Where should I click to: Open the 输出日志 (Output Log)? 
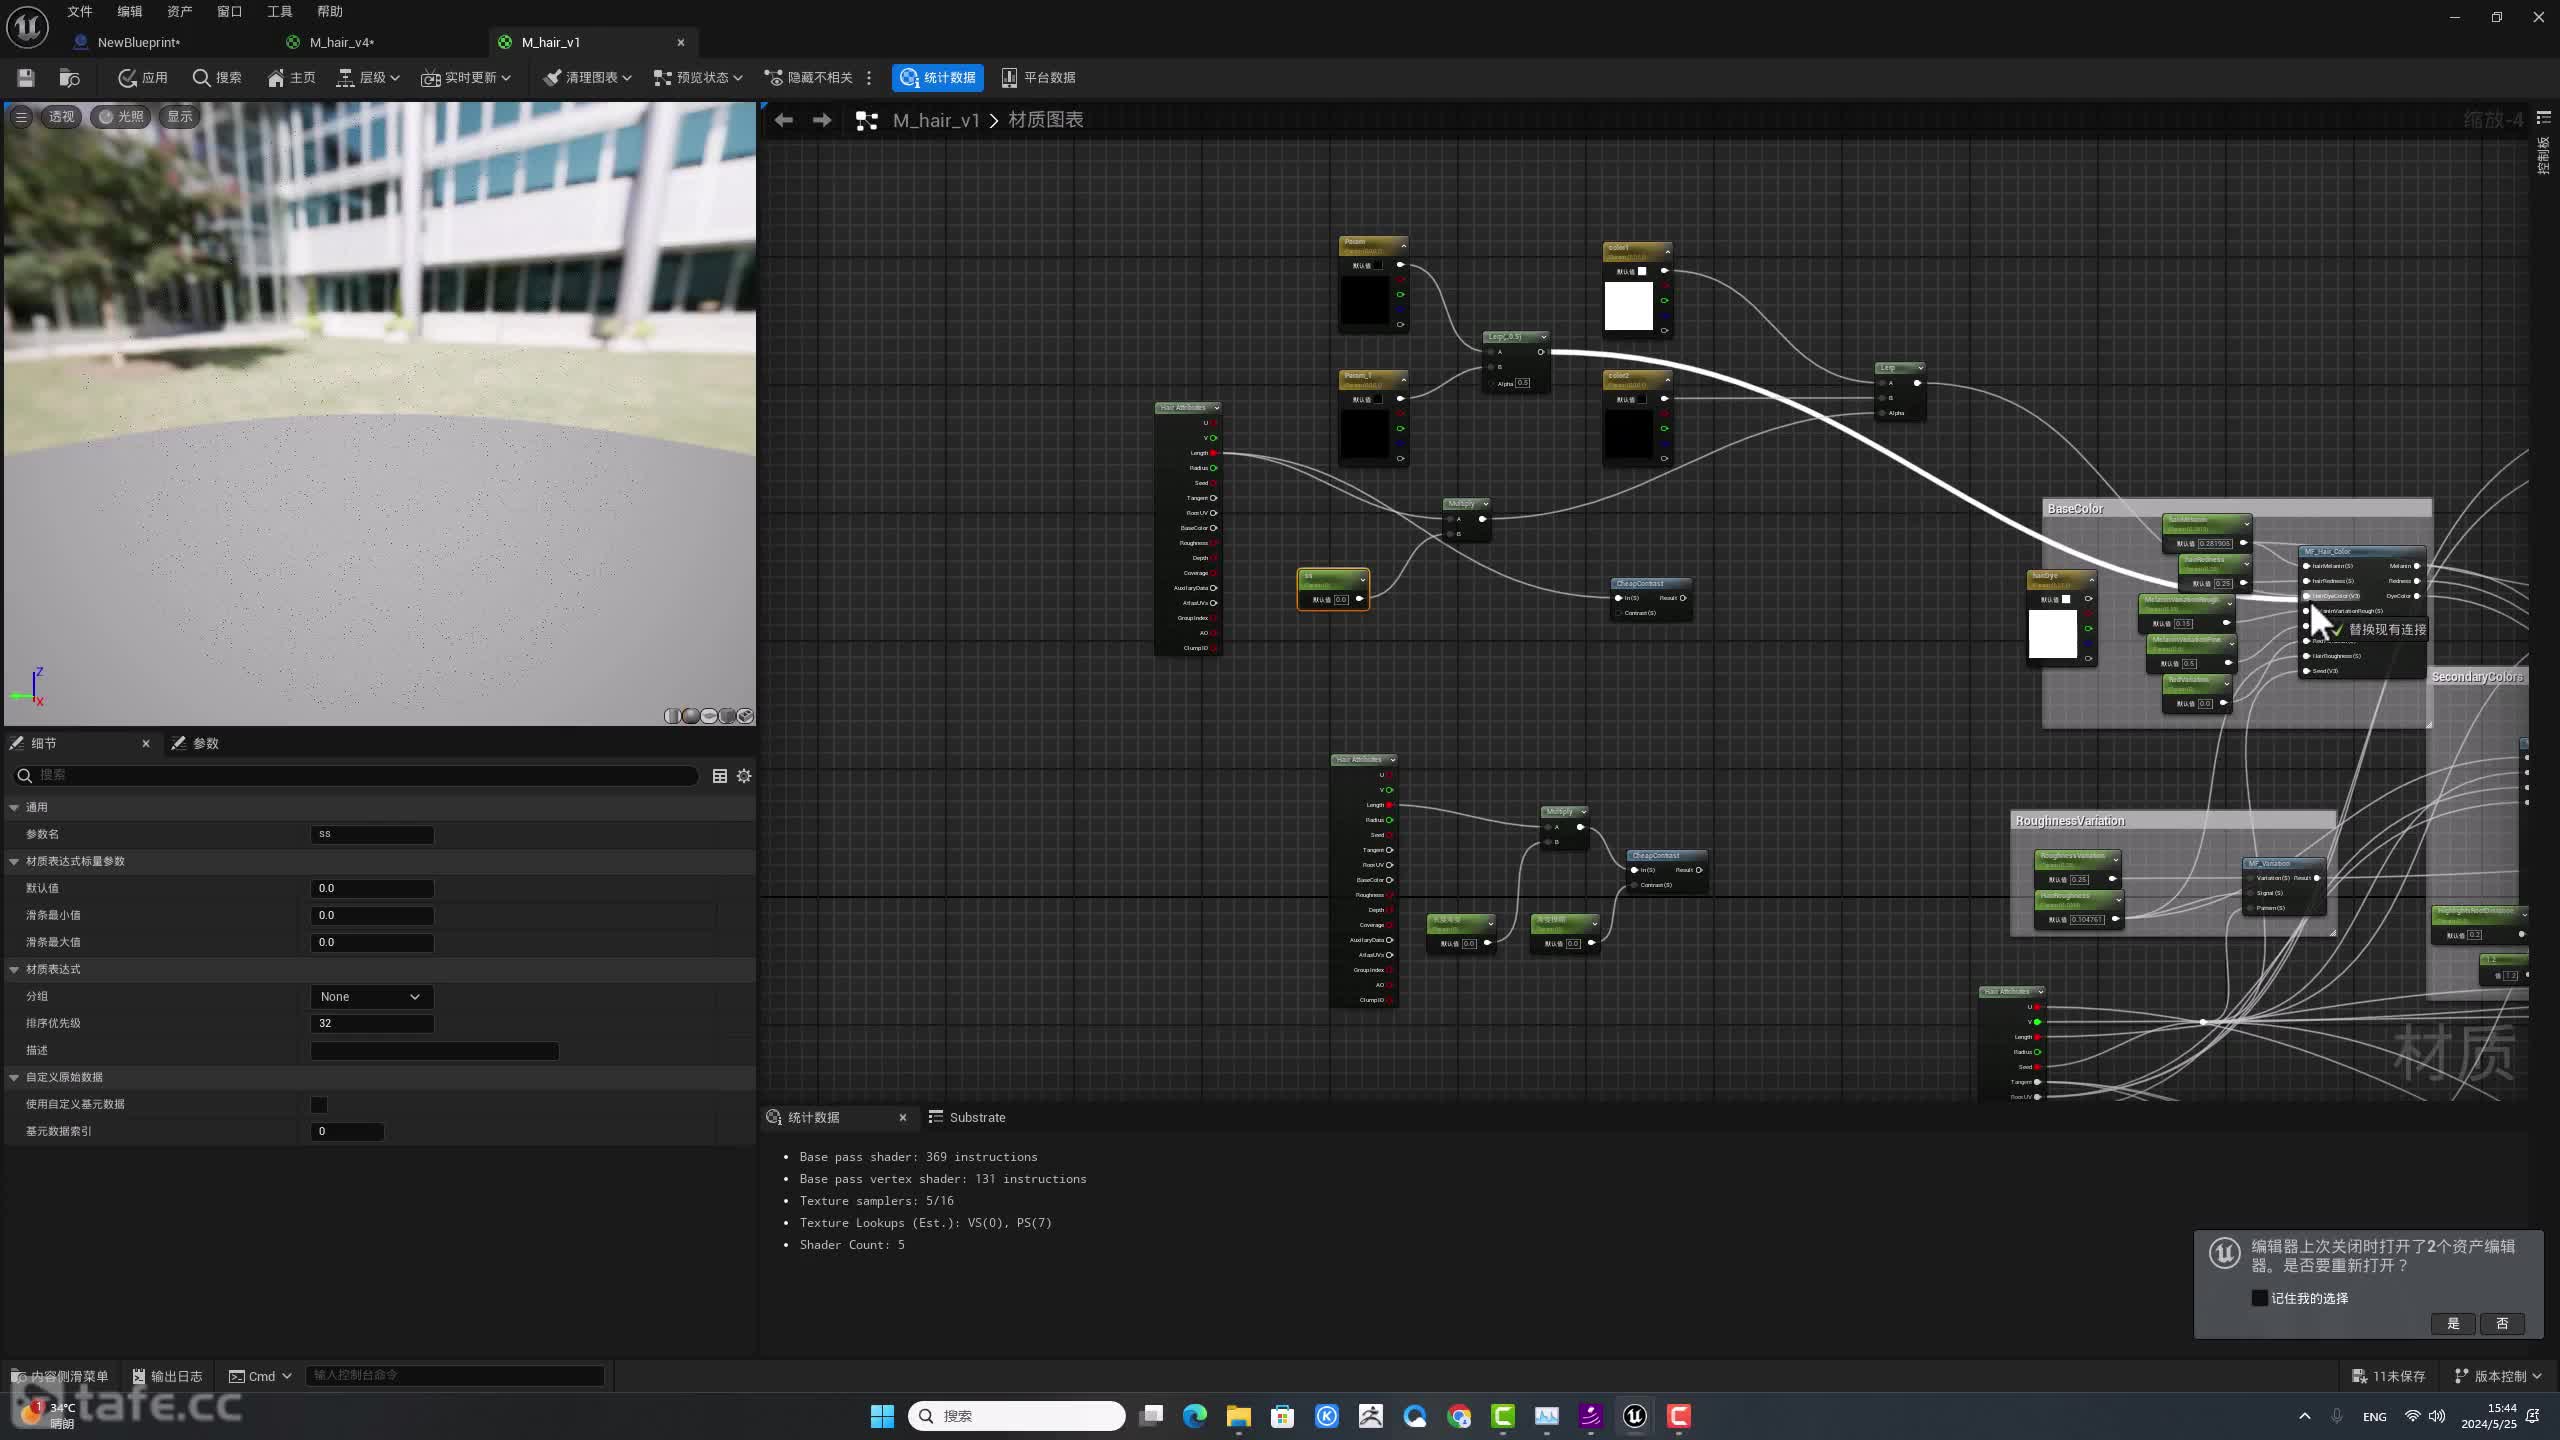(x=167, y=1376)
